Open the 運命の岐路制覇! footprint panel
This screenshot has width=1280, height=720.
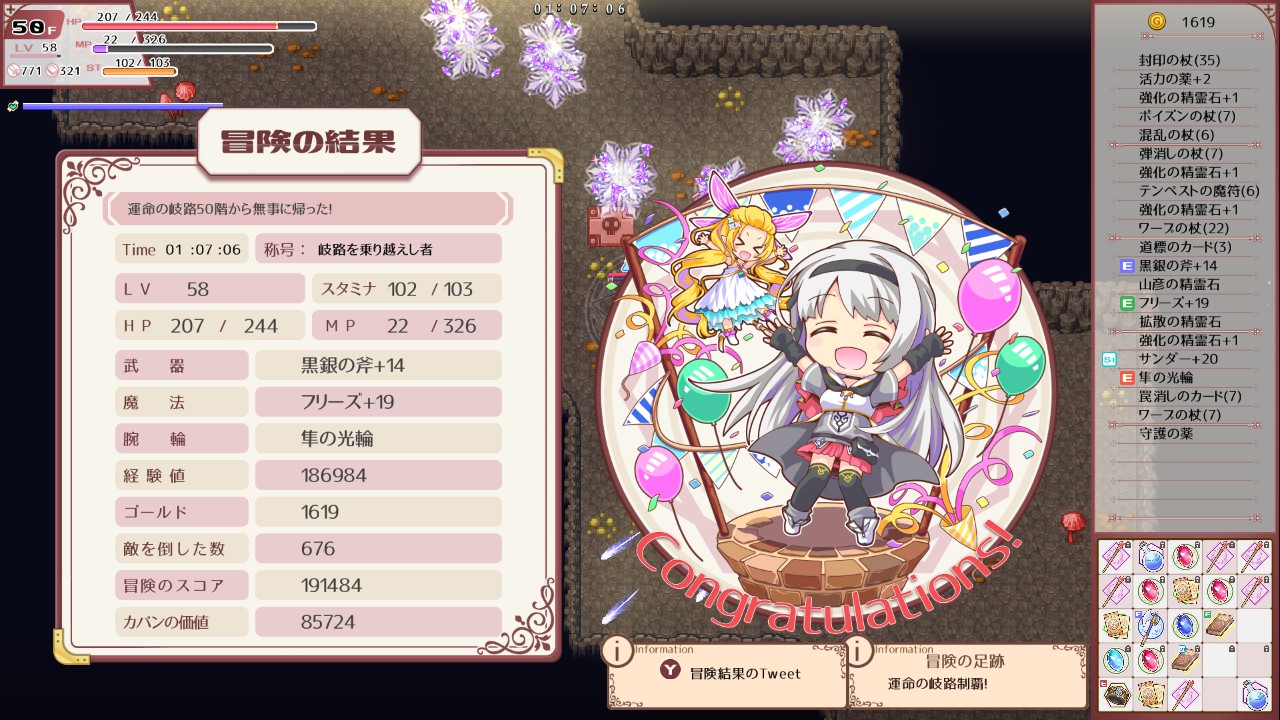point(968,674)
